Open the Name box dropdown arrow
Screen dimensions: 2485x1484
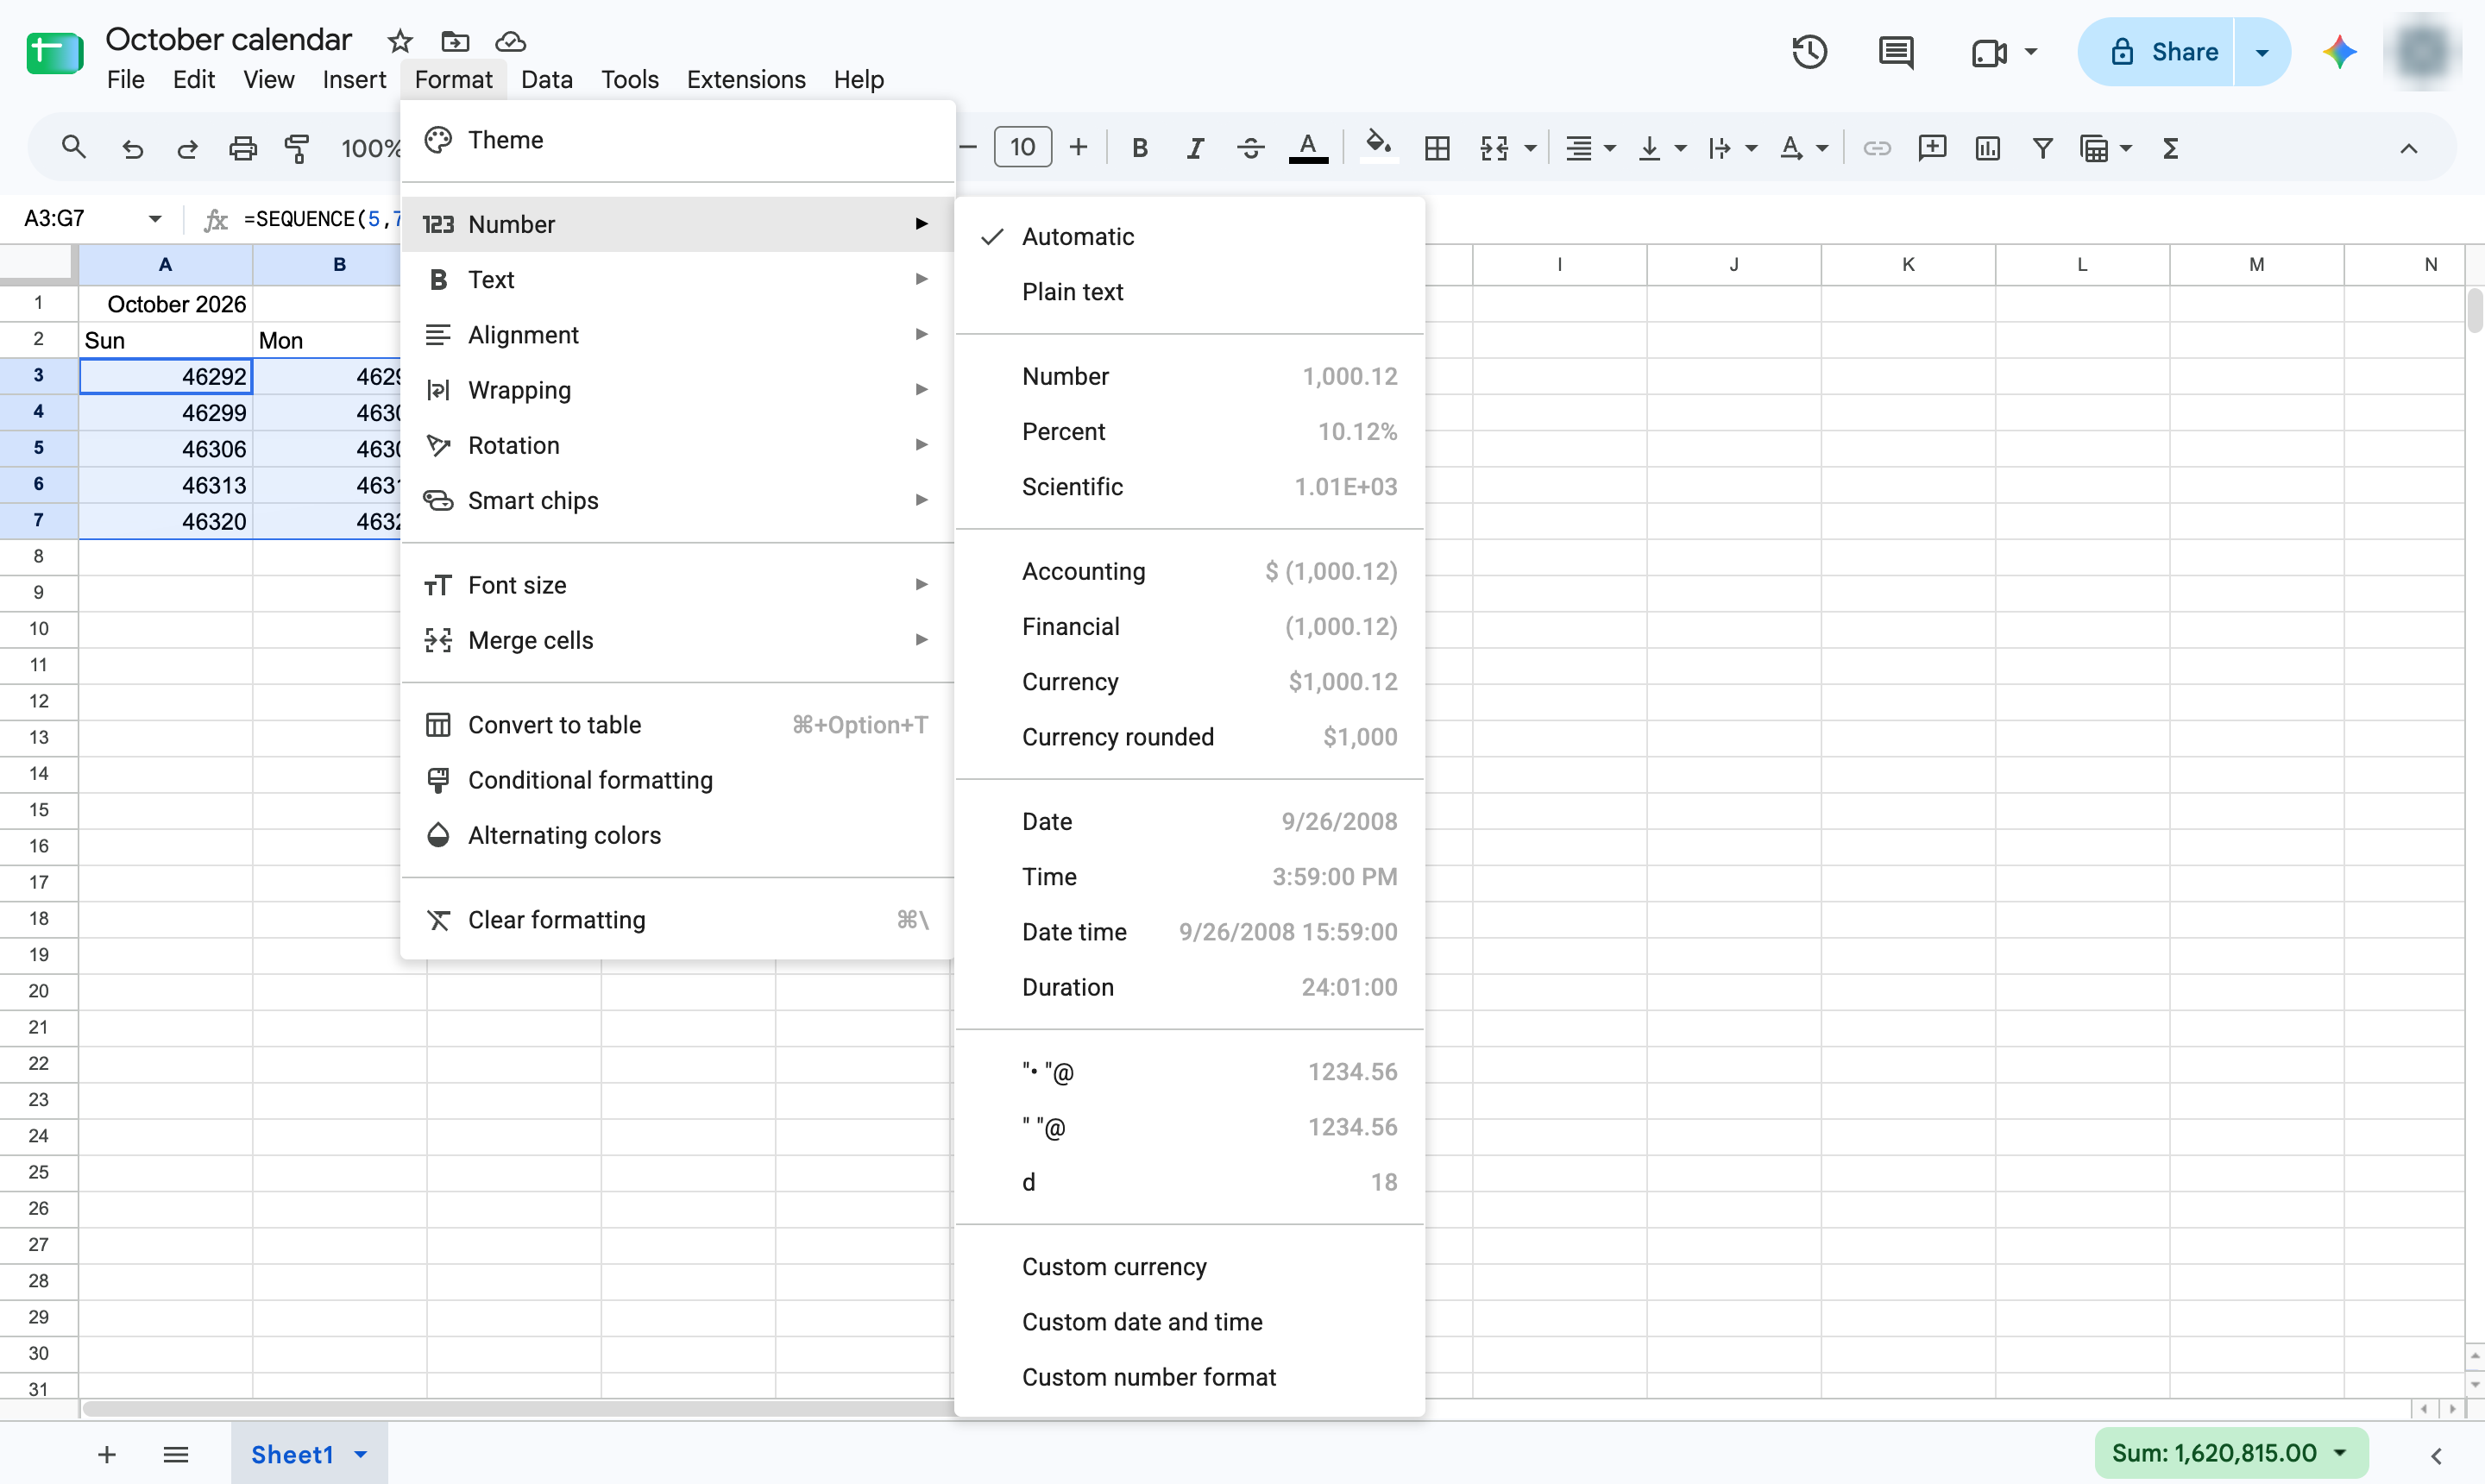click(154, 219)
